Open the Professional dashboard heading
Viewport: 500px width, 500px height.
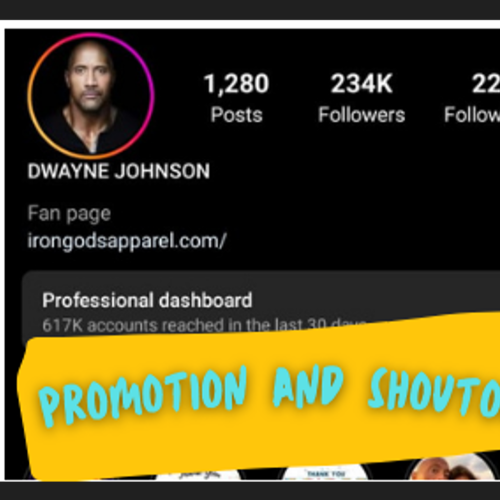pos(147,300)
